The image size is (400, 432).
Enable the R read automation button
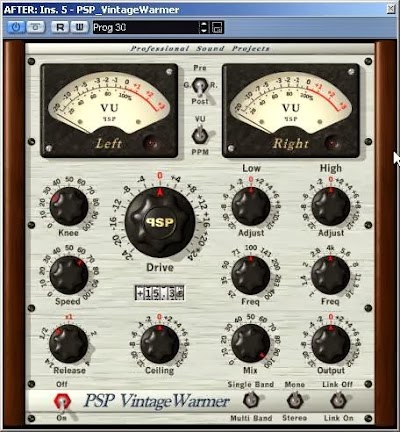click(60, 27)
